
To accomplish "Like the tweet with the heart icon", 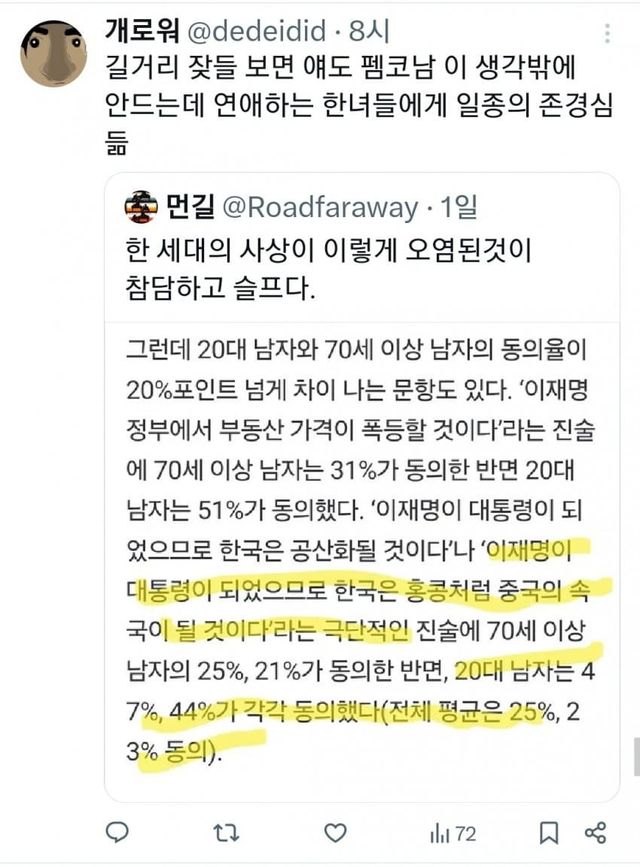I will (335, 833).
